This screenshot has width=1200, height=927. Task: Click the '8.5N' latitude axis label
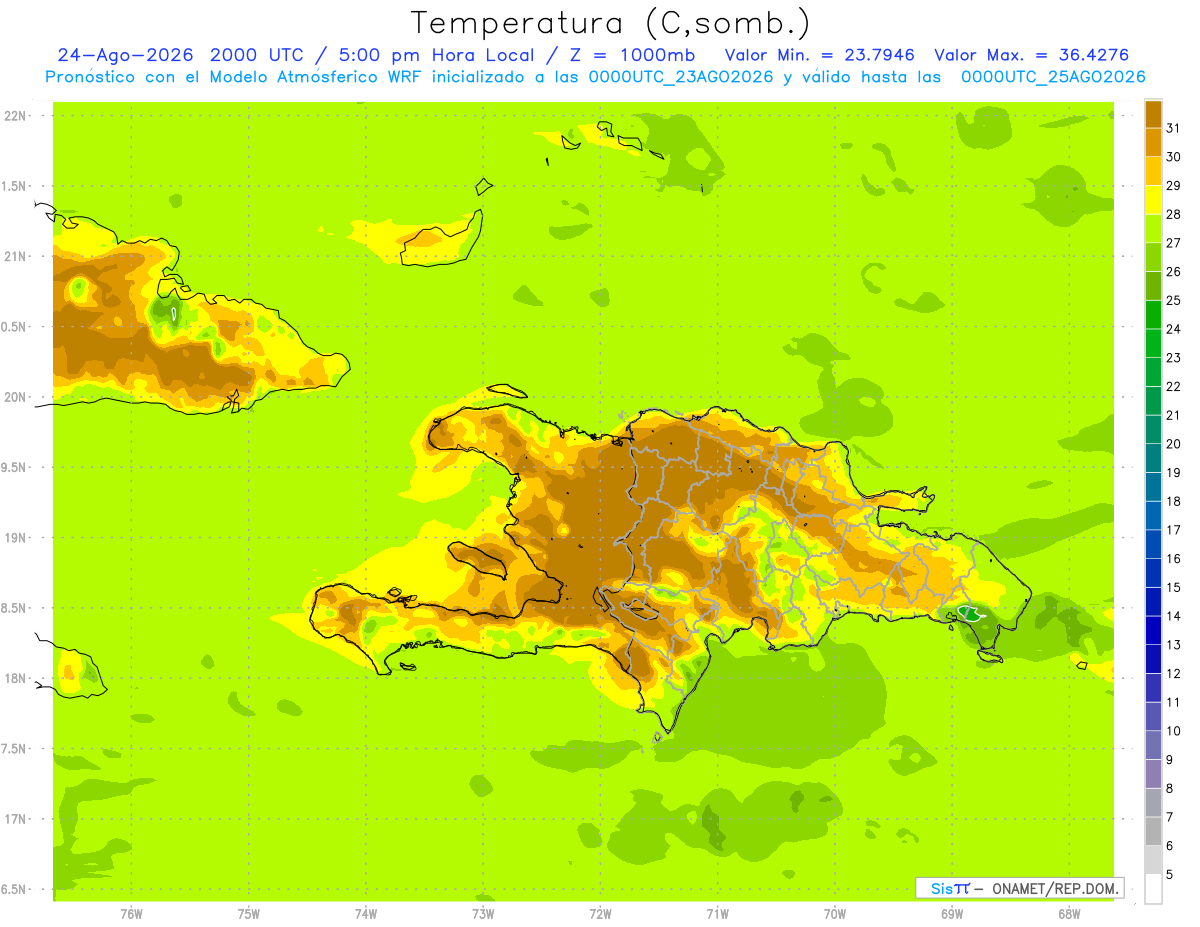pyautogui.click(x=14, y=608)
